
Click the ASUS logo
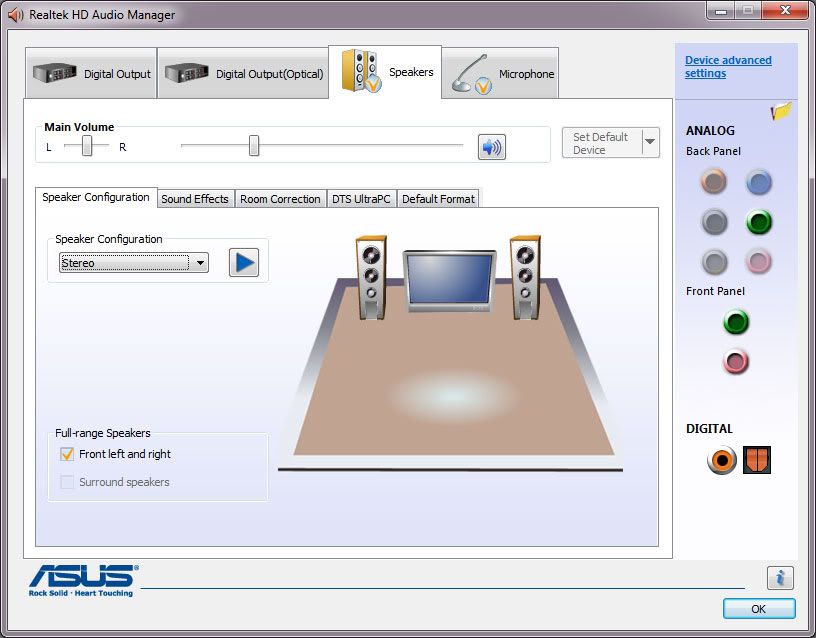[x=83, y=580]
